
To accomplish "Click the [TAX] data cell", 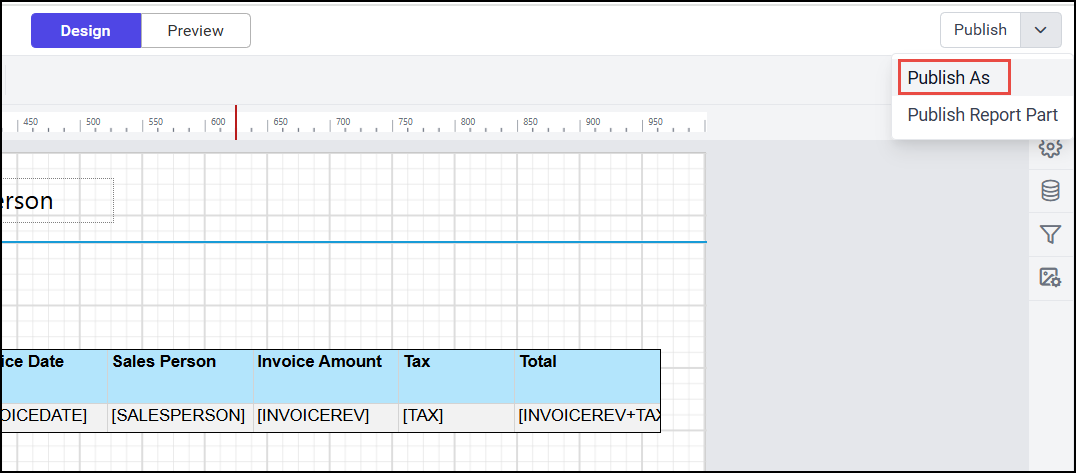I will tap(456, 416).
